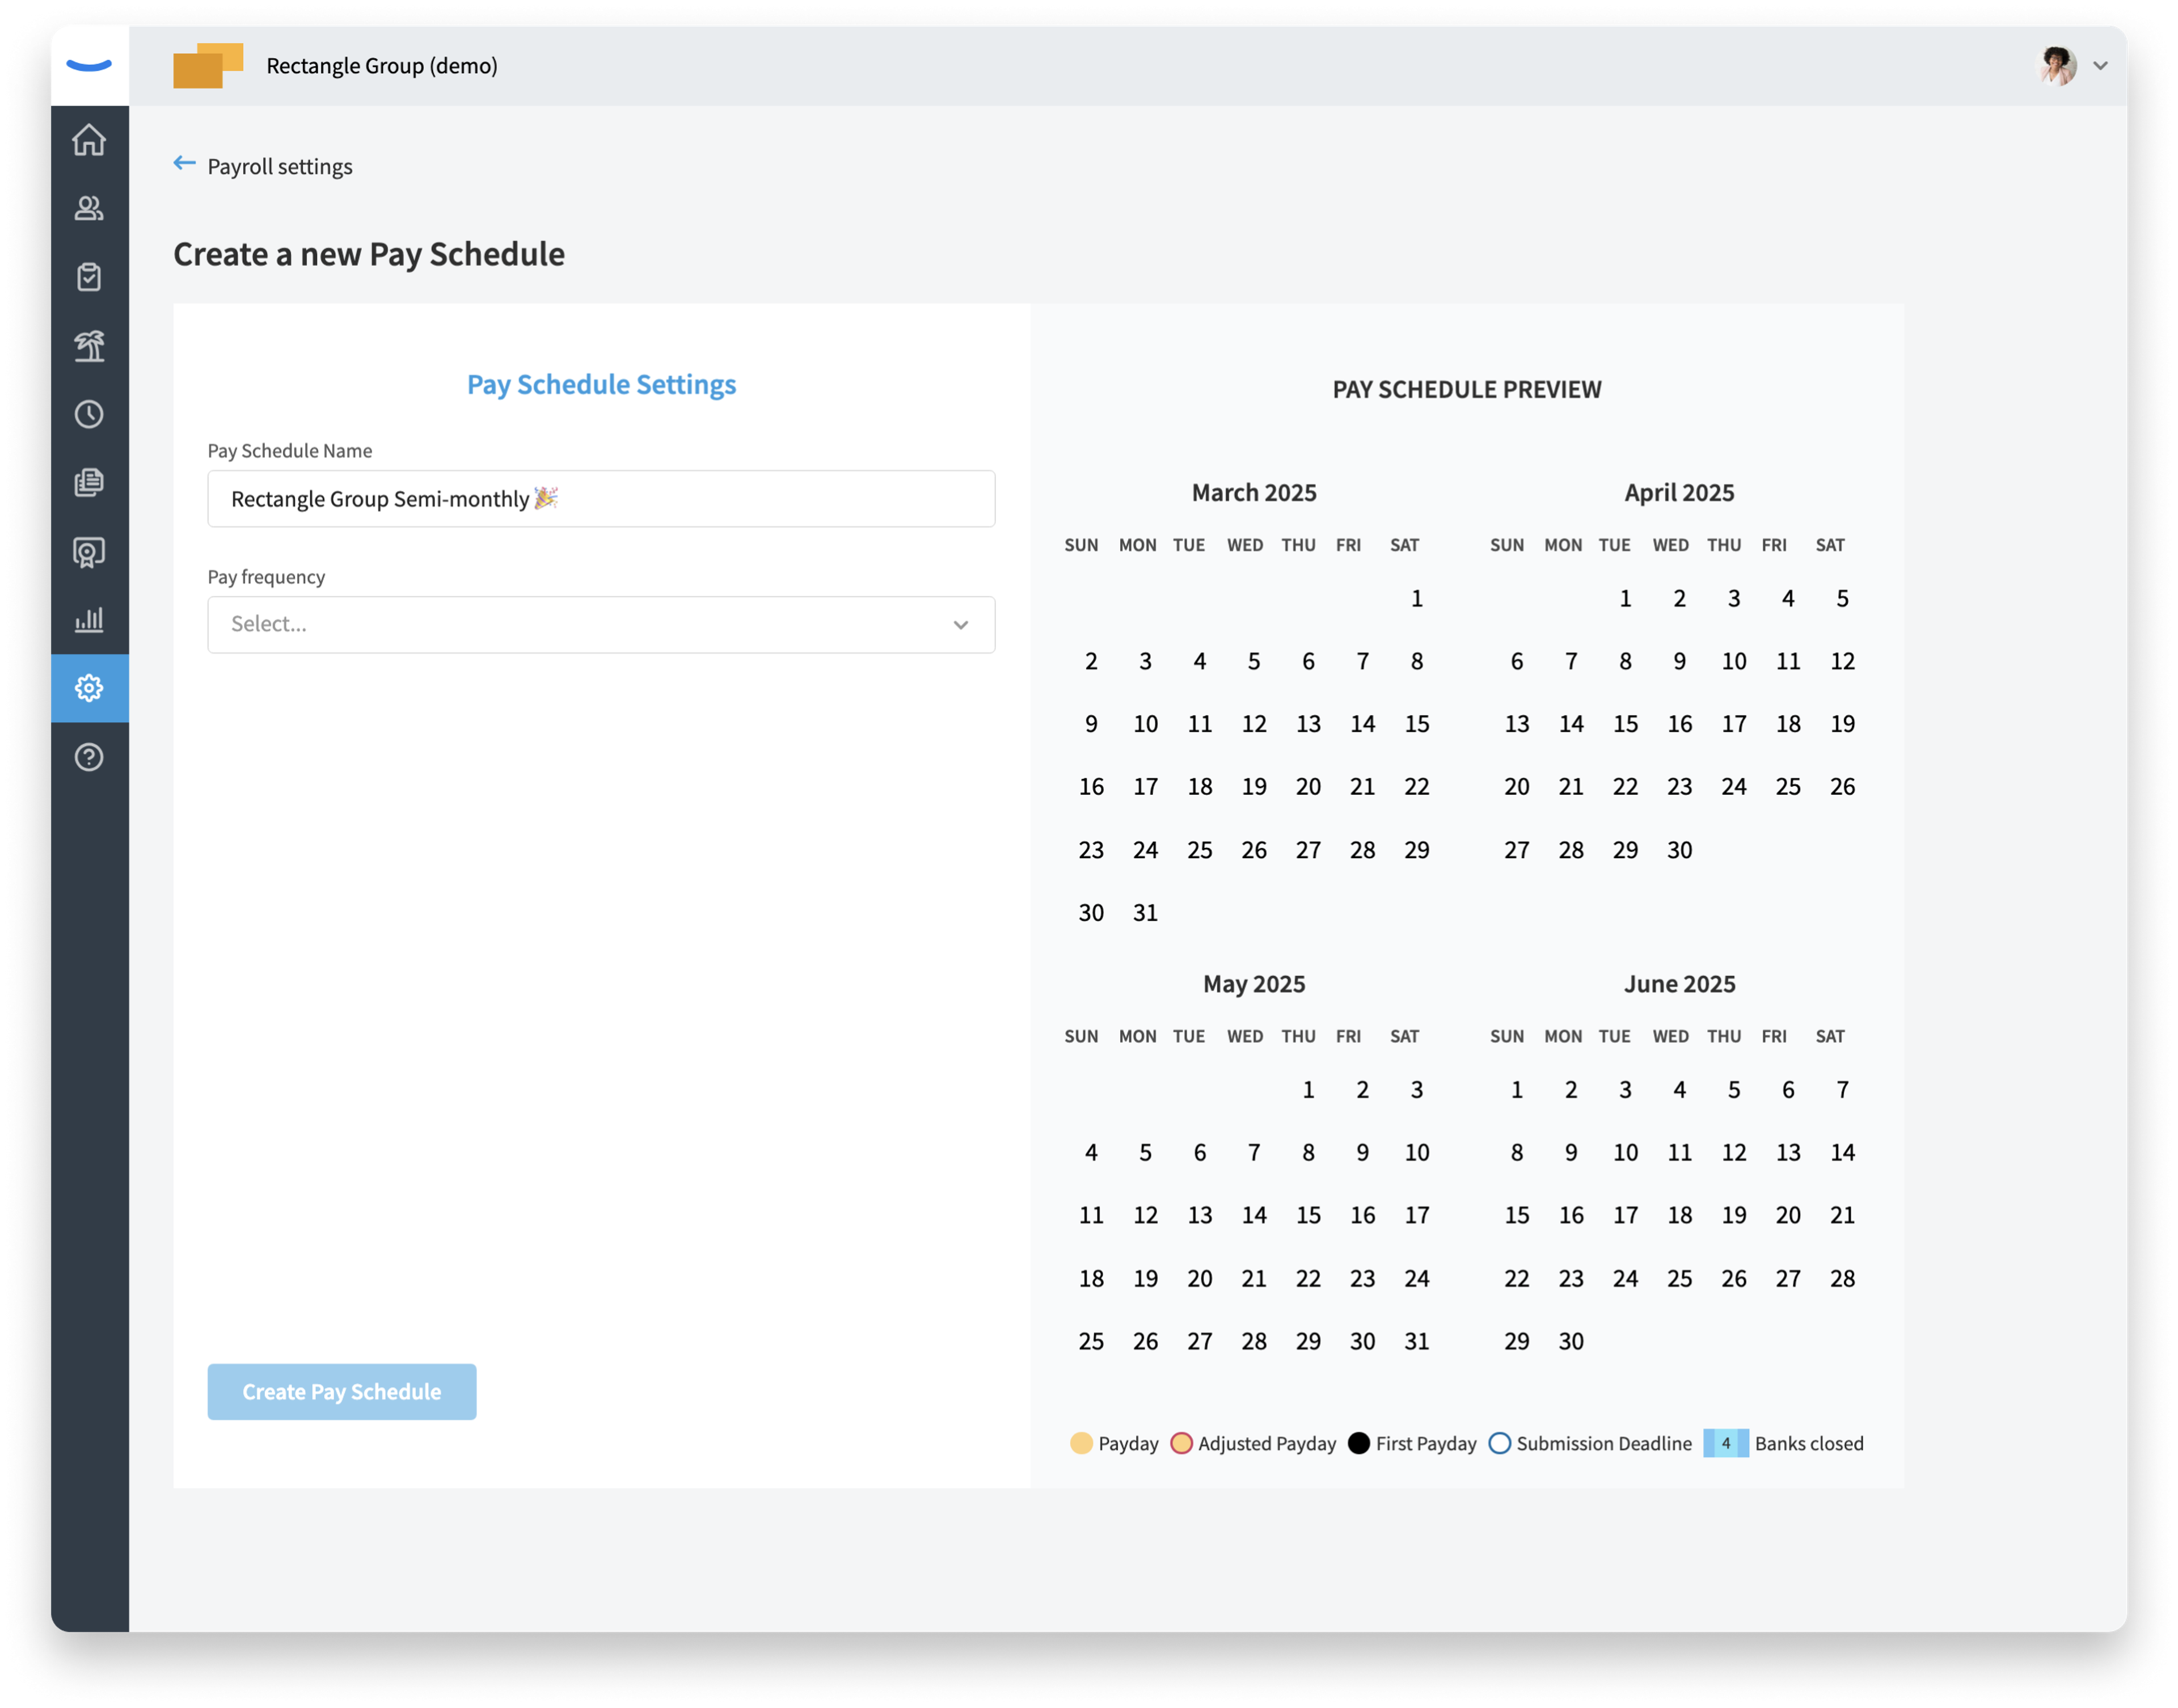Click the March 2025 calendar title

click(x=1254, y=492)
